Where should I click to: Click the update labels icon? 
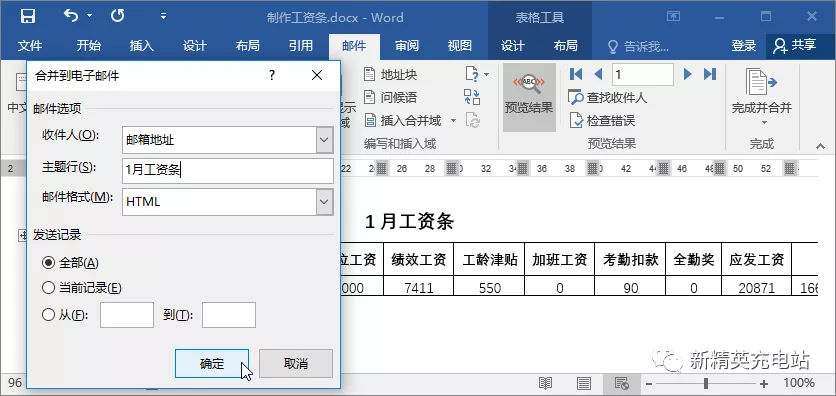[x=472, y=120]
